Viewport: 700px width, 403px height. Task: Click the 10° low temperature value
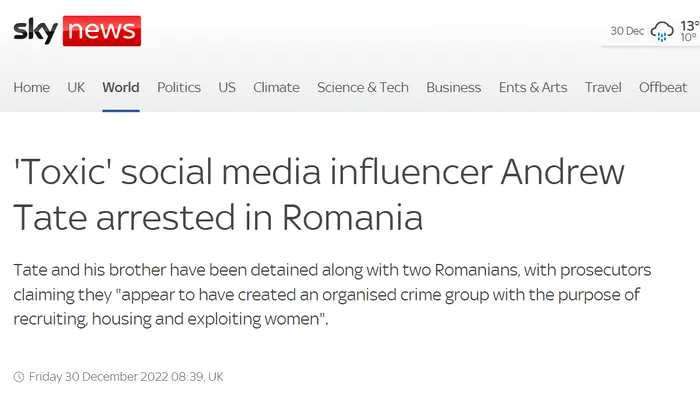click(688, 38)
